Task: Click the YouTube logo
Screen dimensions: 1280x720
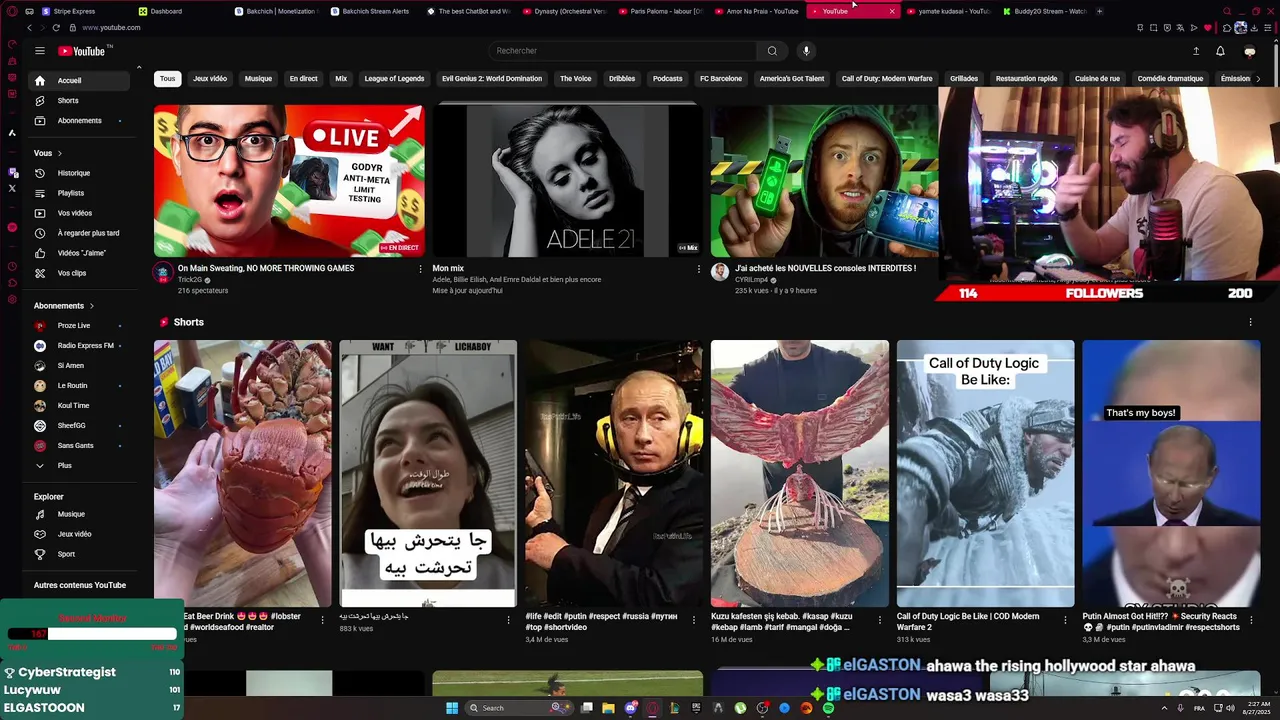Action: click(x=82, y=51)
